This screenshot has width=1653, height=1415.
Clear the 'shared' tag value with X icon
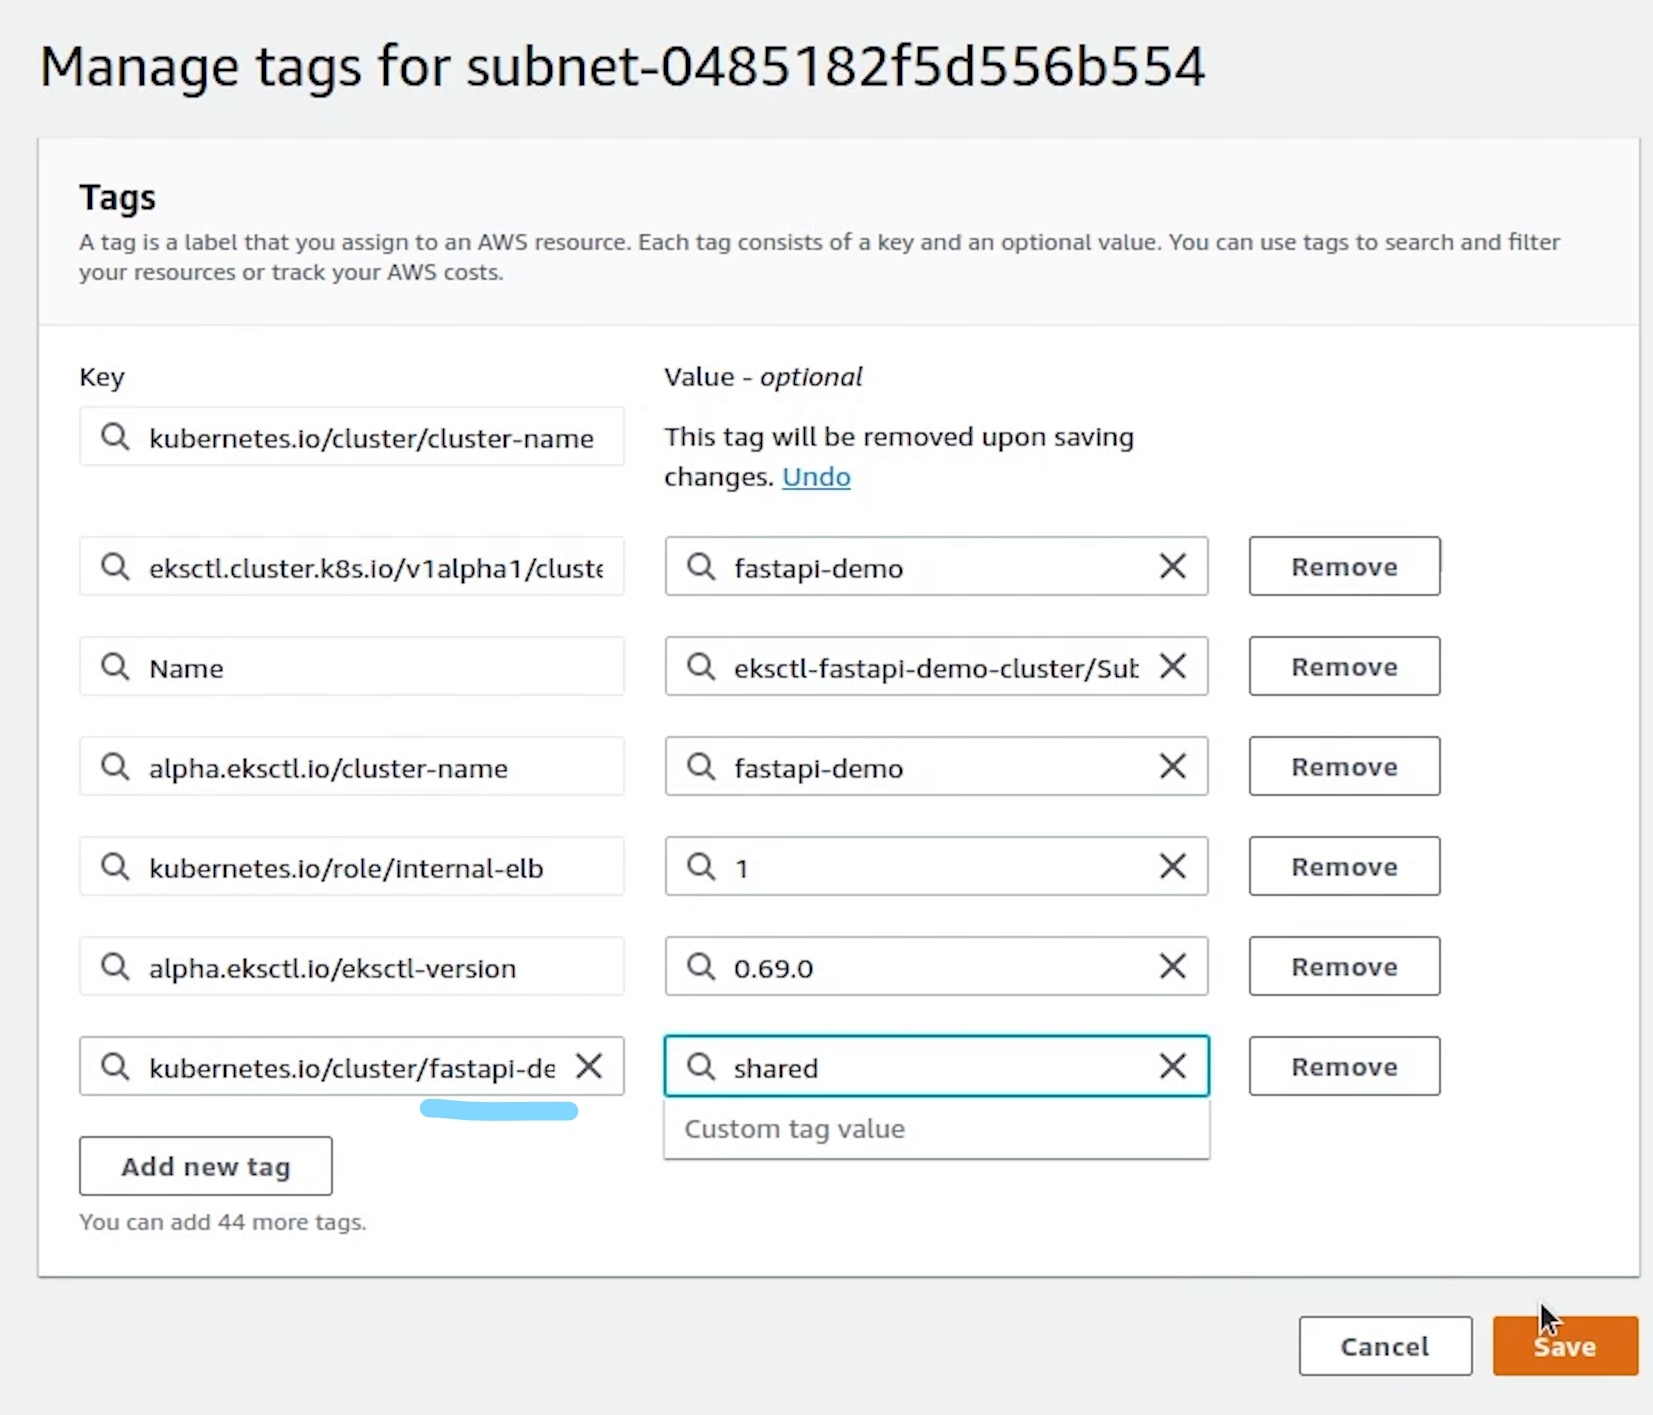(1173, 1066)
